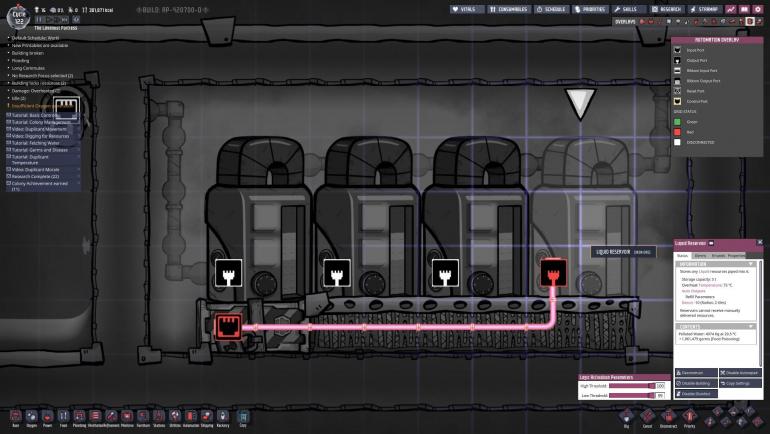The image size is (770, 434).
Task: Collapse the Contents section header
Action: [717, 326]
